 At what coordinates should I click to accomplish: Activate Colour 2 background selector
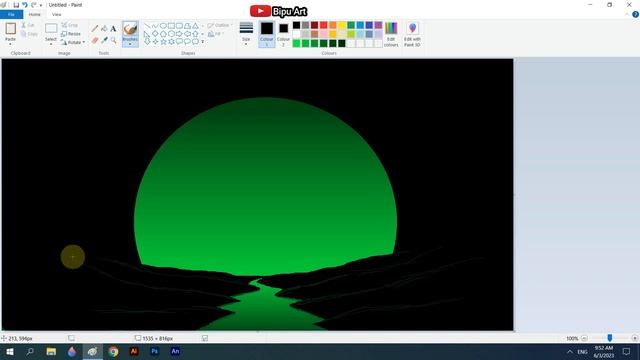point(283,34)
